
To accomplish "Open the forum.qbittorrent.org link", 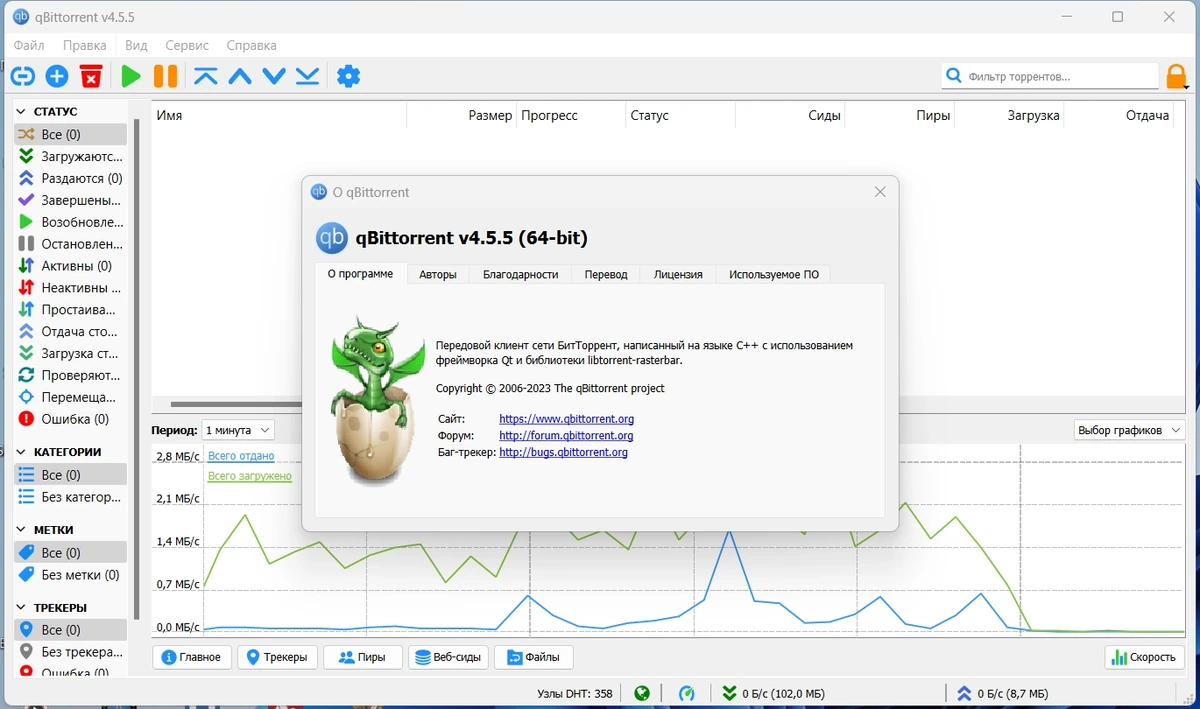I will point(566,436).
